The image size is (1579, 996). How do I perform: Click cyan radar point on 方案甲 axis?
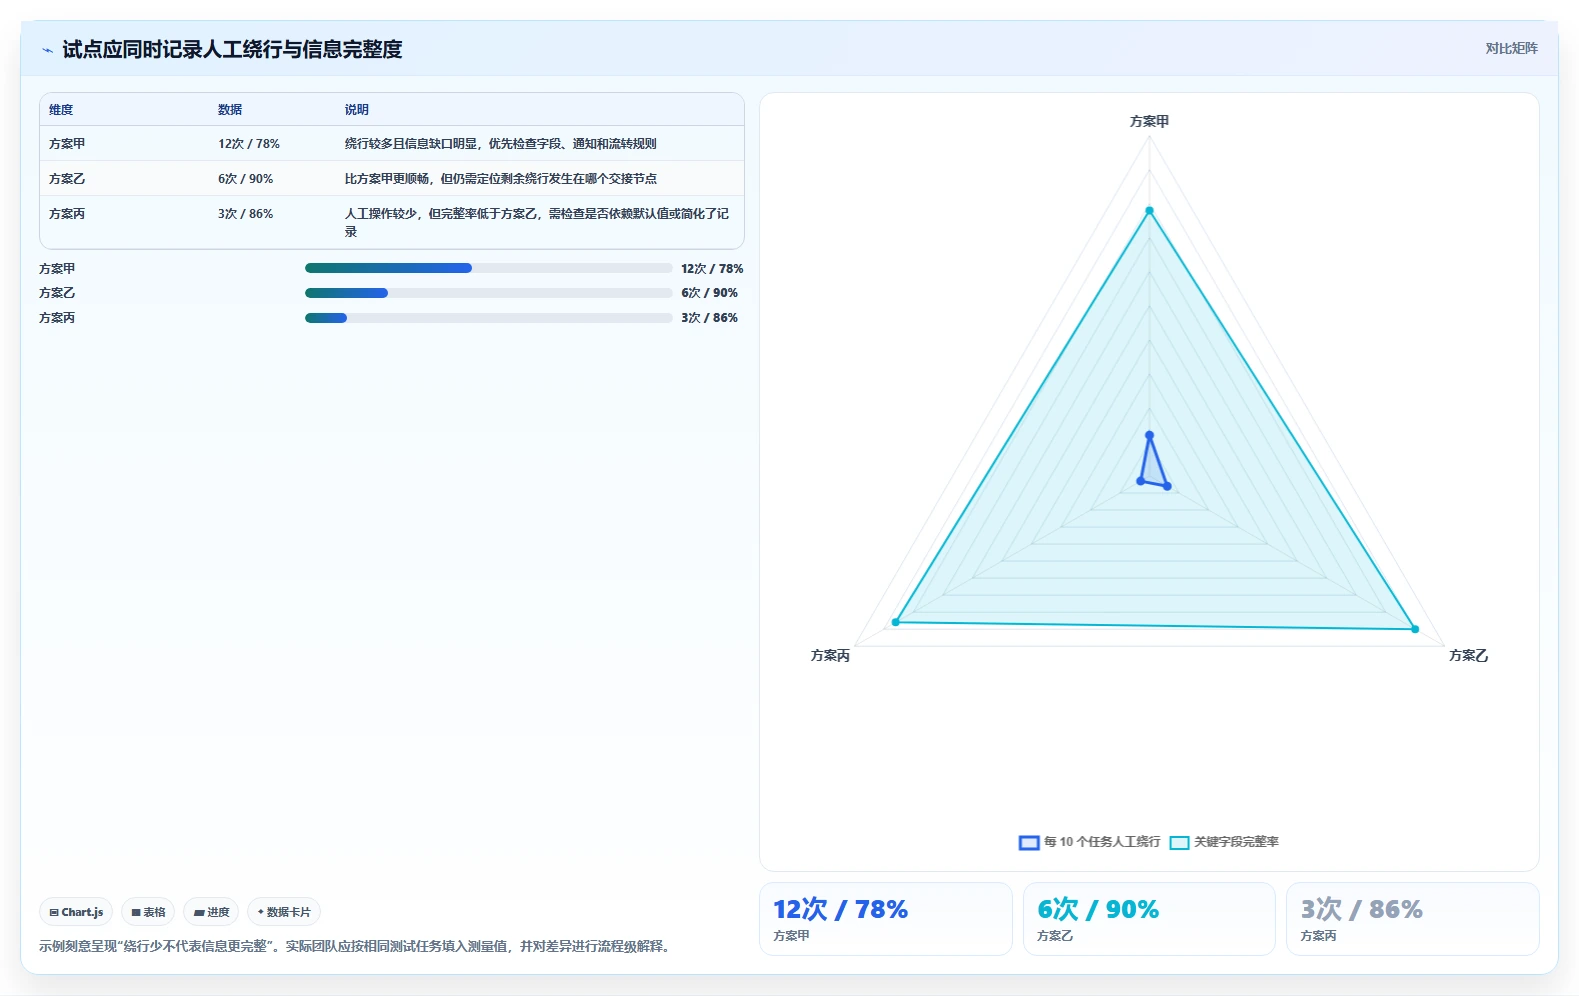click(x=1149, y=211)
